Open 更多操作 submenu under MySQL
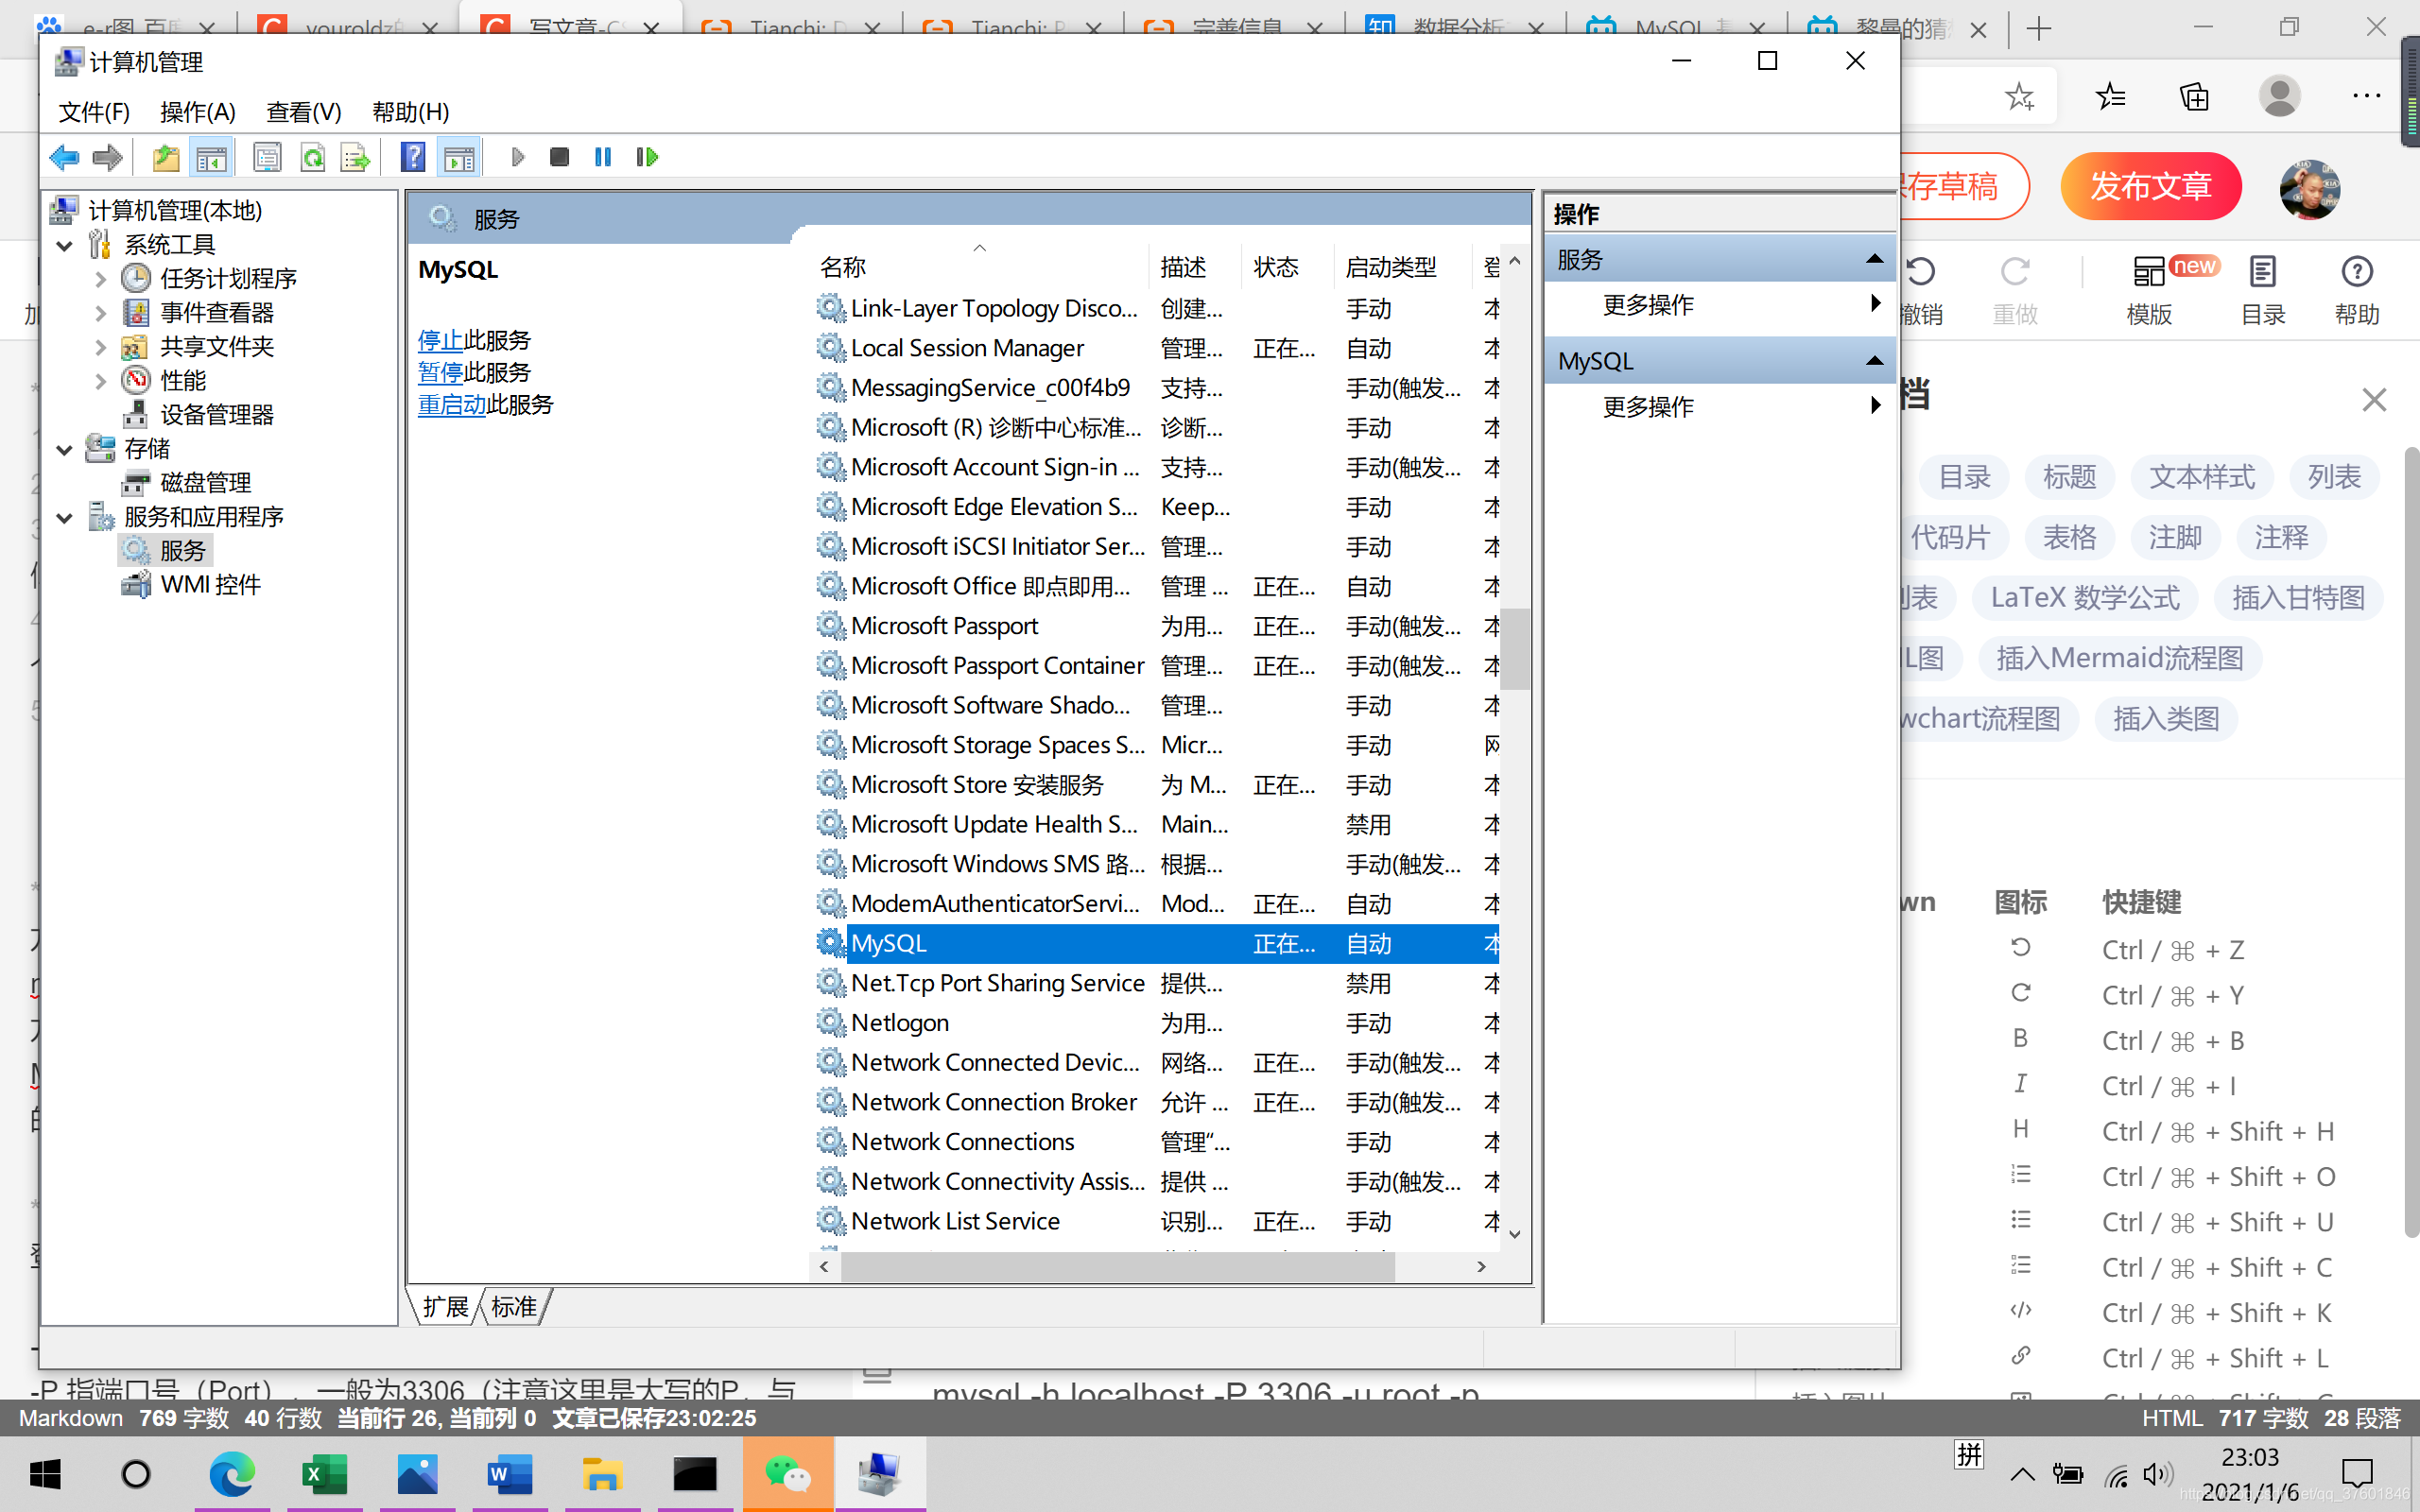The image size is (2420, 1512). point(1720,406)
